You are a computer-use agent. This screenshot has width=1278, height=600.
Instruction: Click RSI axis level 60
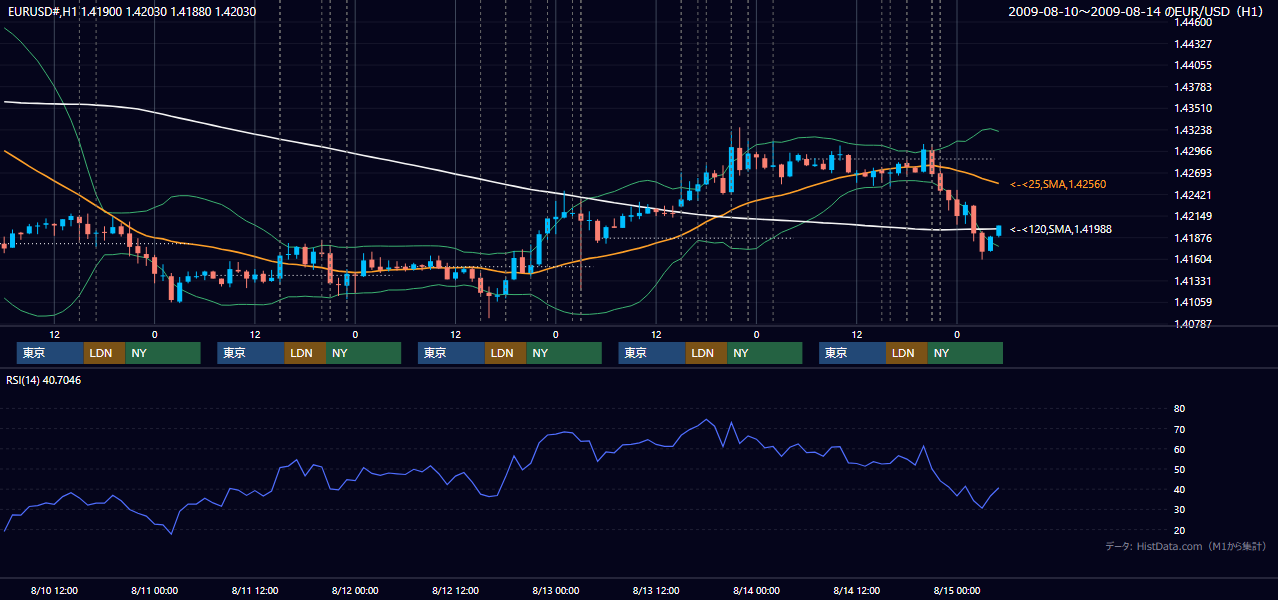[1179, 449]
